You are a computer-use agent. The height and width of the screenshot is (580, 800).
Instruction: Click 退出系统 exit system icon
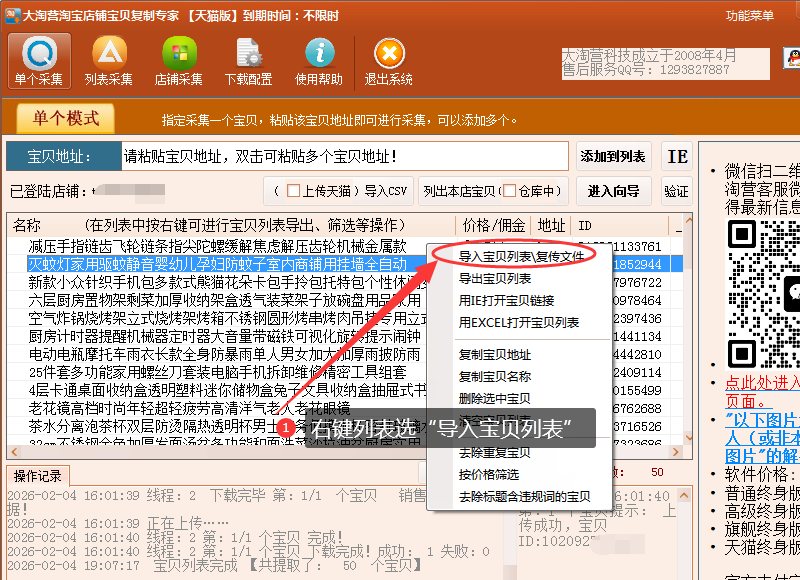389,61
